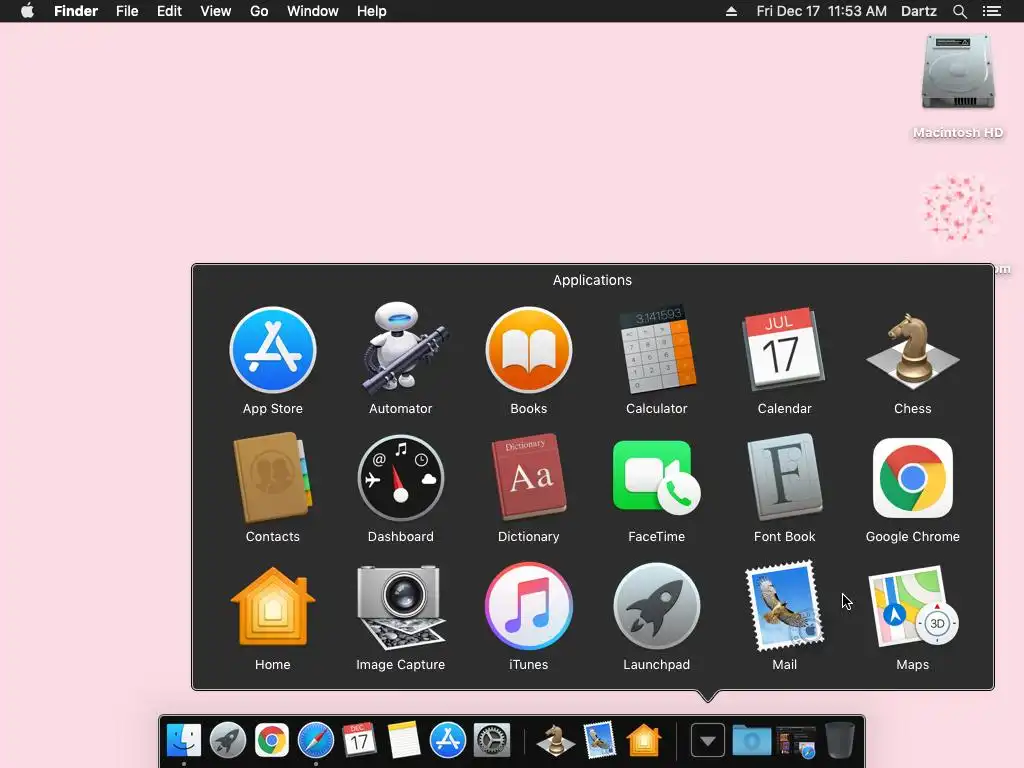Open the Contacts app
This screenshot has height=768, width=1024.
(x=273, y=477)
